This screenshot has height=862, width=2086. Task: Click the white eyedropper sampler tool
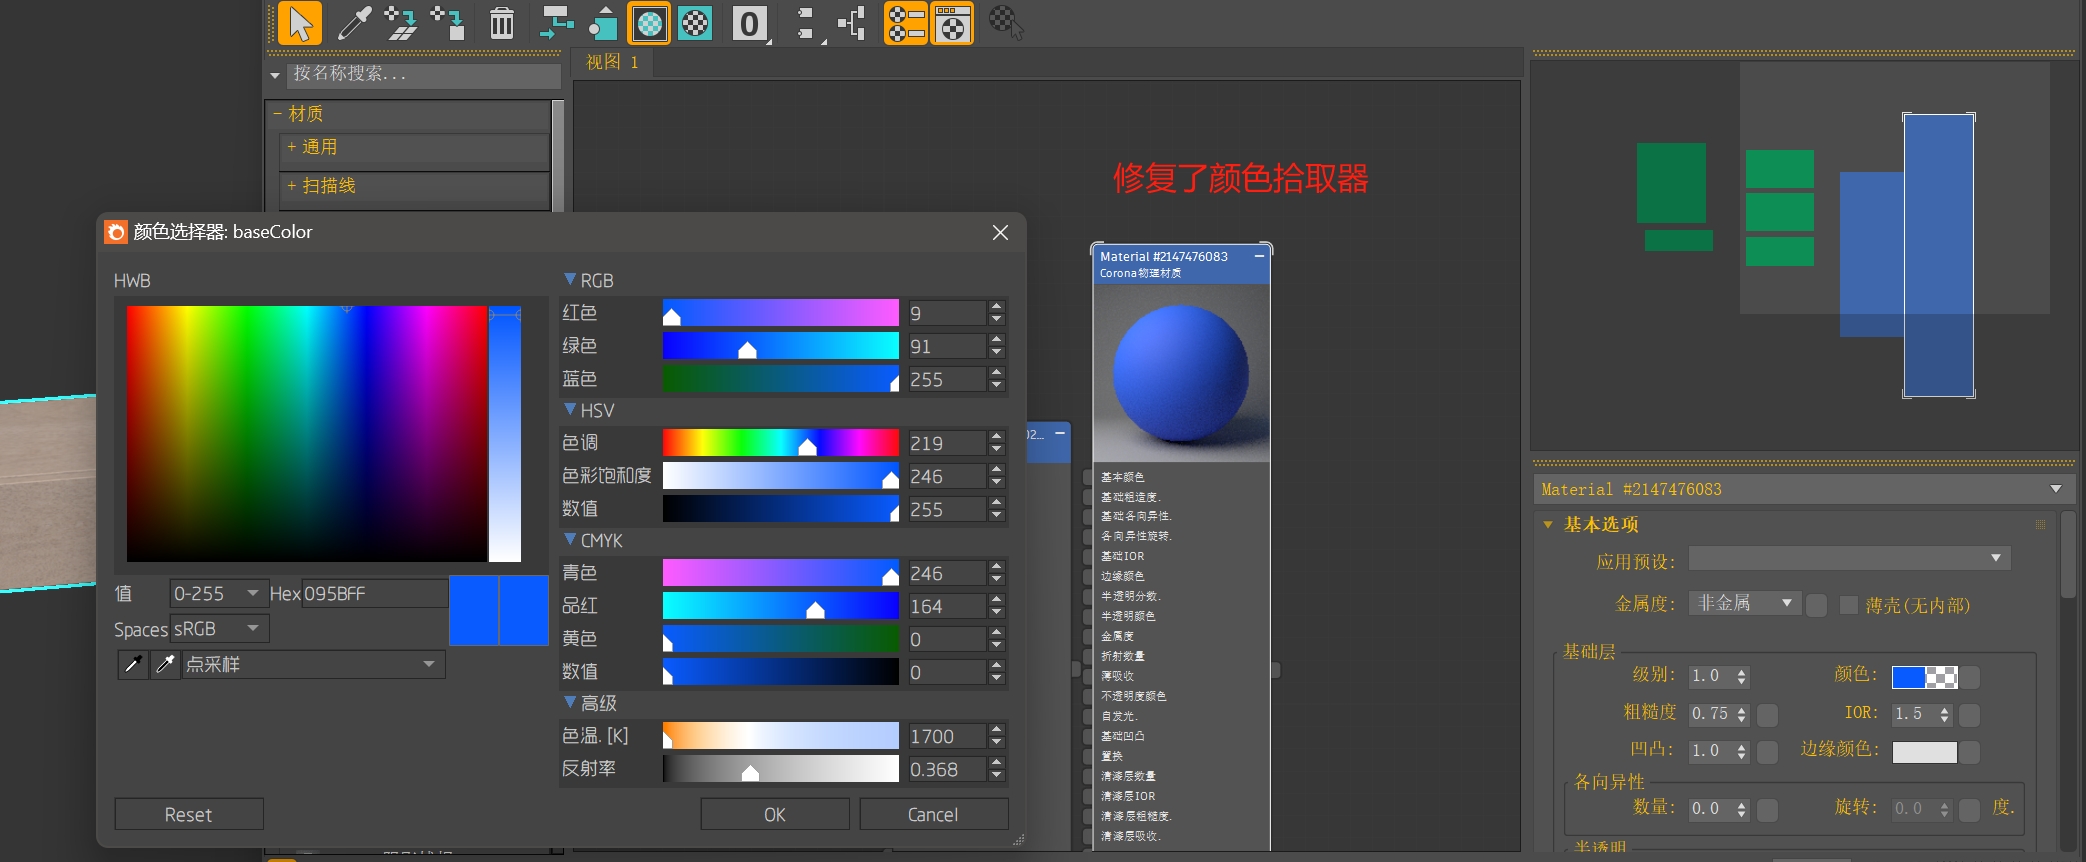pyautogui.click(x=165, y=664)
